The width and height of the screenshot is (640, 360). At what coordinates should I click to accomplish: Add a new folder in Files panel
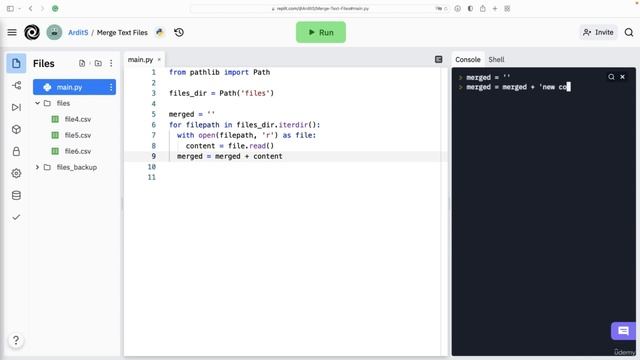98,63
